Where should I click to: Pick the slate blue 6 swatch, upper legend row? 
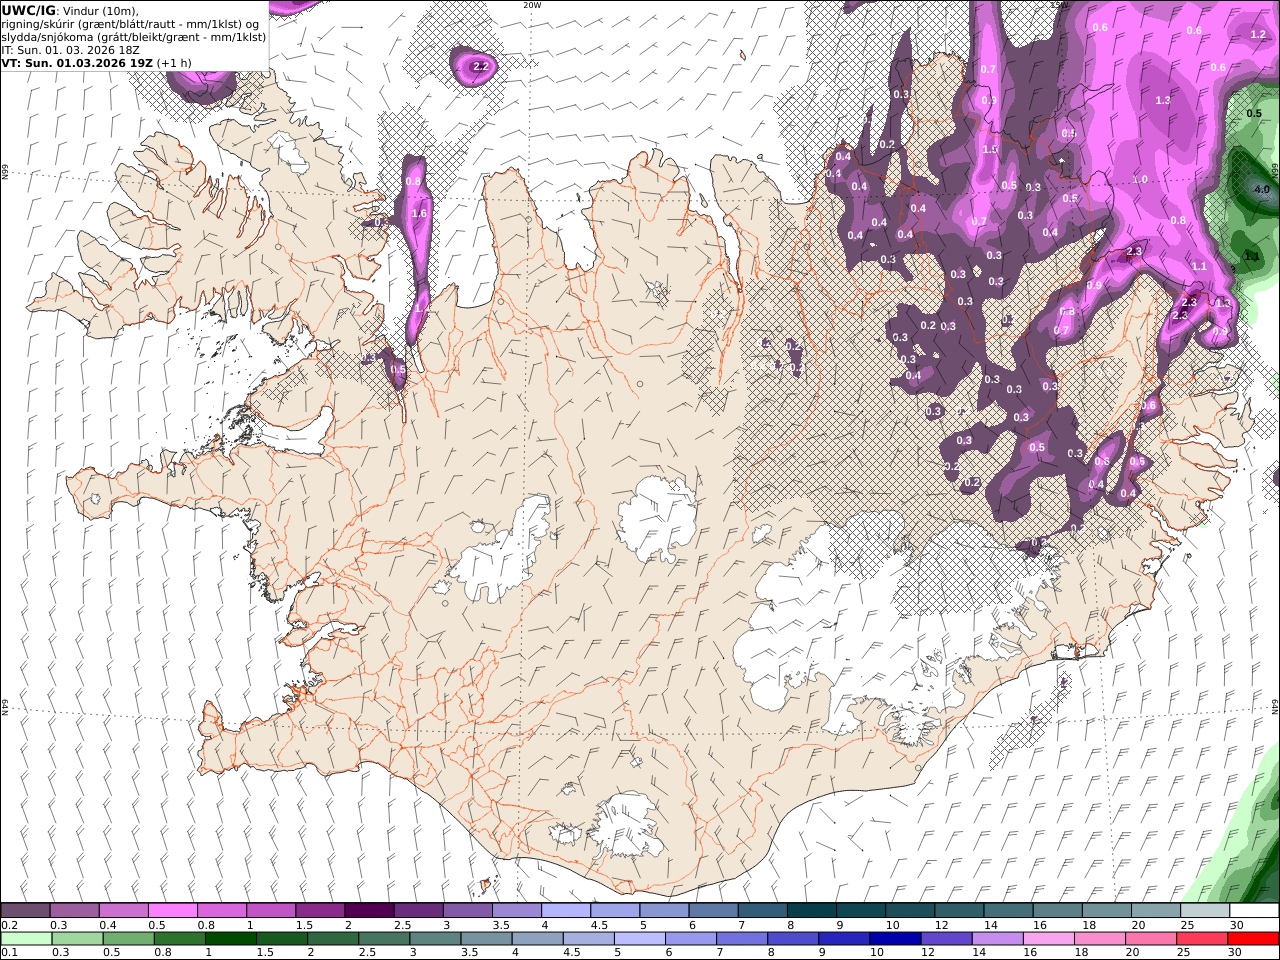(x=713, y=911)
